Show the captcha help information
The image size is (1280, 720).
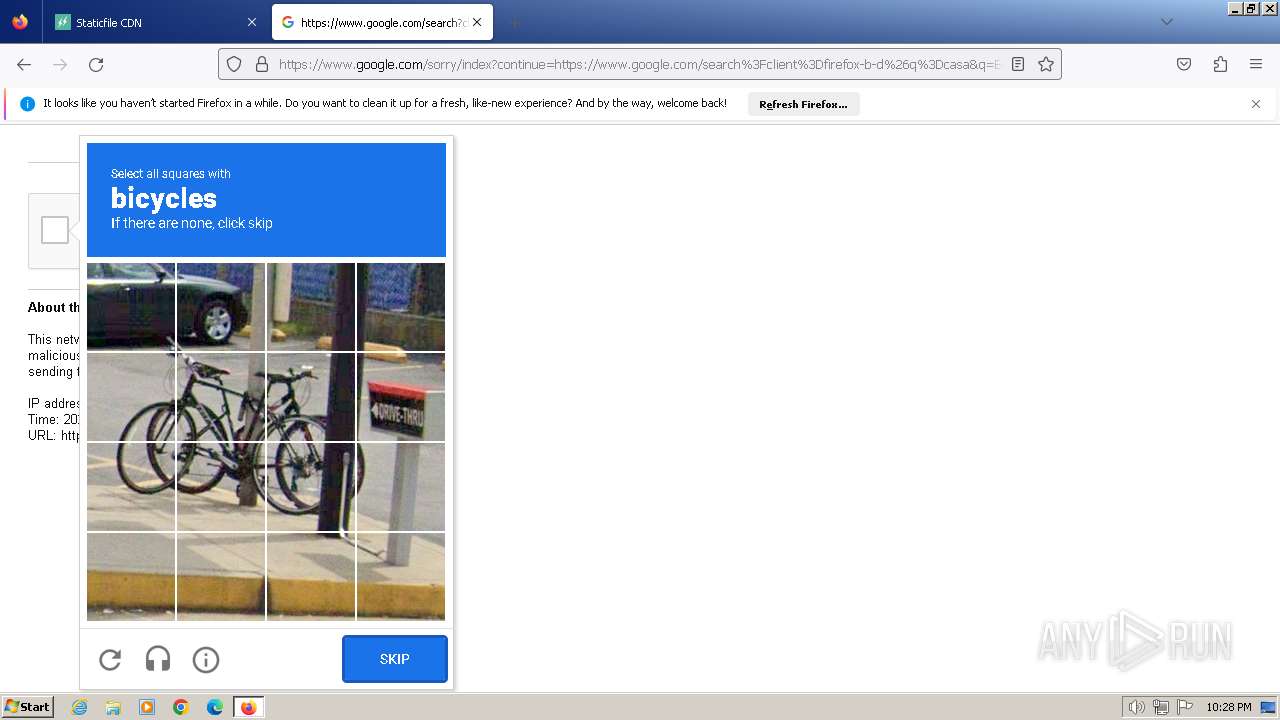[x=206, y=659]
